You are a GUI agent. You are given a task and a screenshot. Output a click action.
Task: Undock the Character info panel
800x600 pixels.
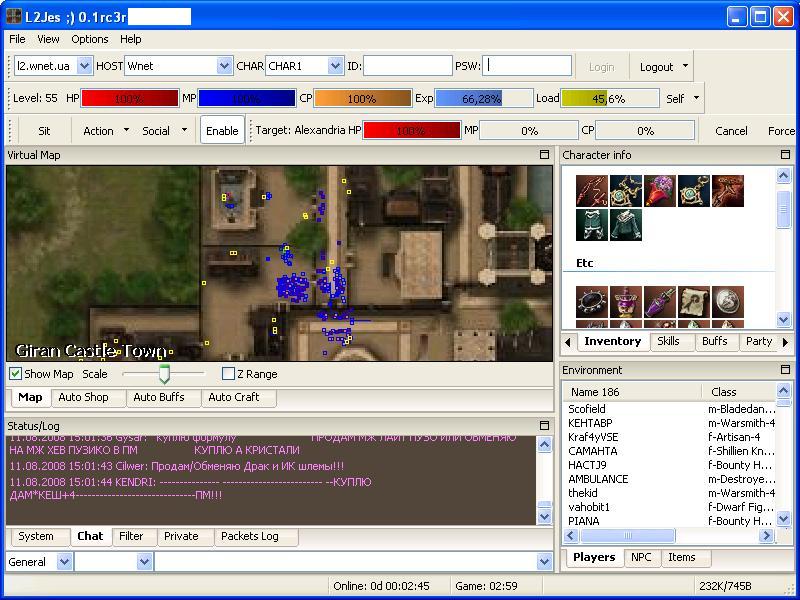785,155
